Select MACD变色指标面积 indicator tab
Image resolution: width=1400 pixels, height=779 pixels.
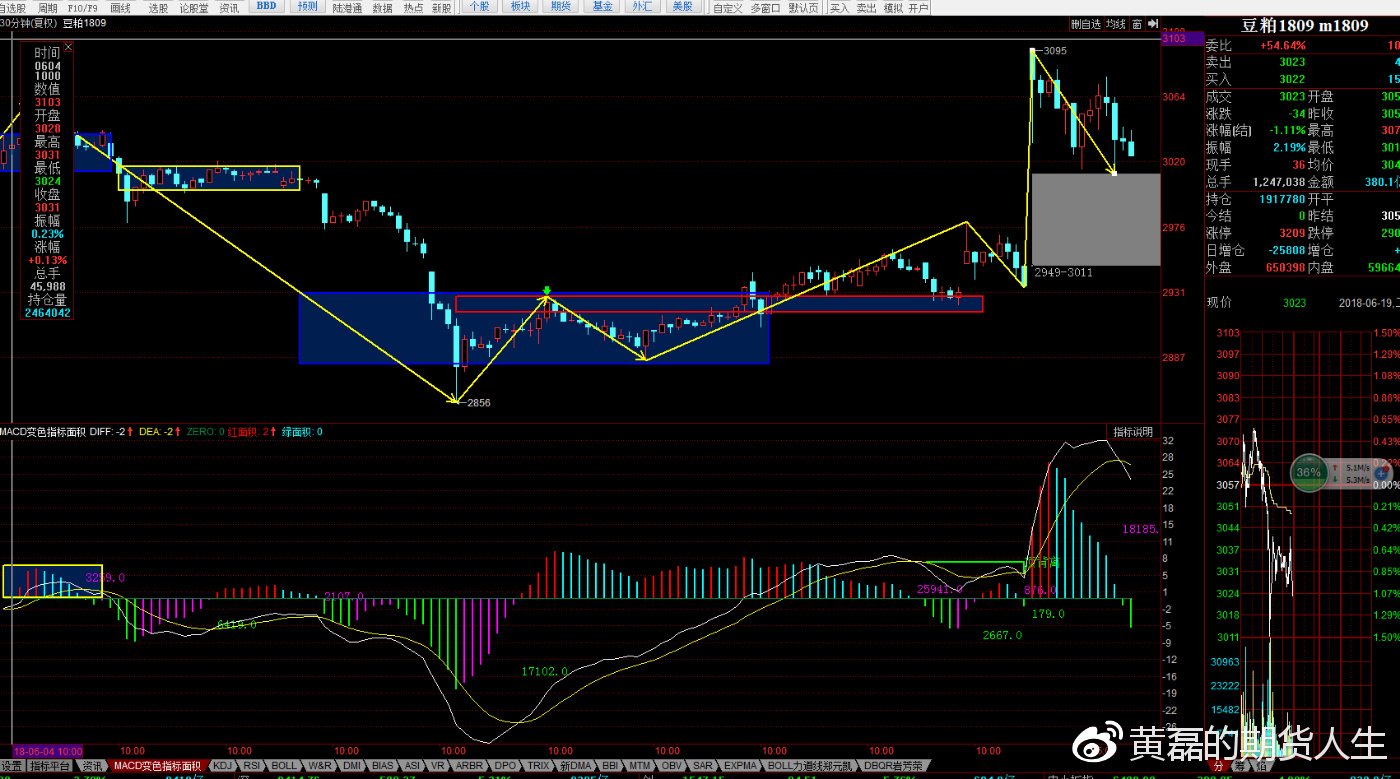(x=156, y=765)
